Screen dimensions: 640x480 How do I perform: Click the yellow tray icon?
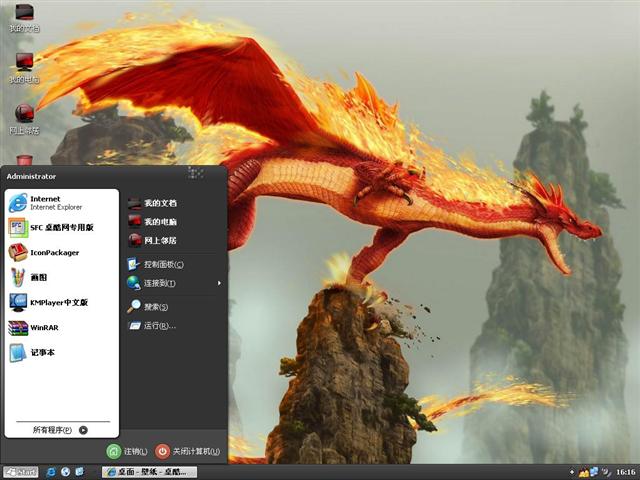pos(584,472)
